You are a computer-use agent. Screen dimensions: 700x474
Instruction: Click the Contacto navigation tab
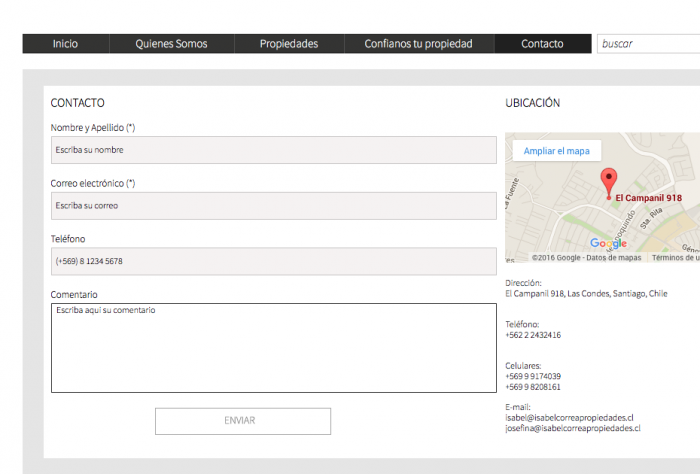tap(542, 44)
